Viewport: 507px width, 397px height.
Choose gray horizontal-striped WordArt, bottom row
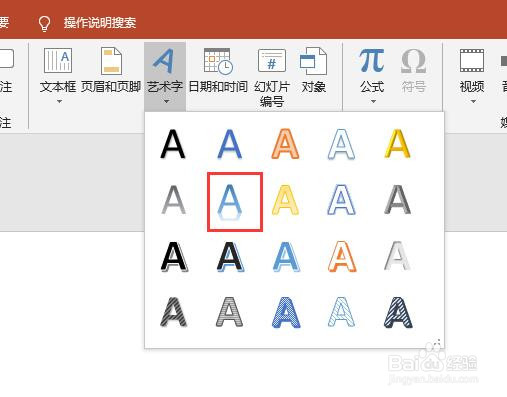coord(229,312)
